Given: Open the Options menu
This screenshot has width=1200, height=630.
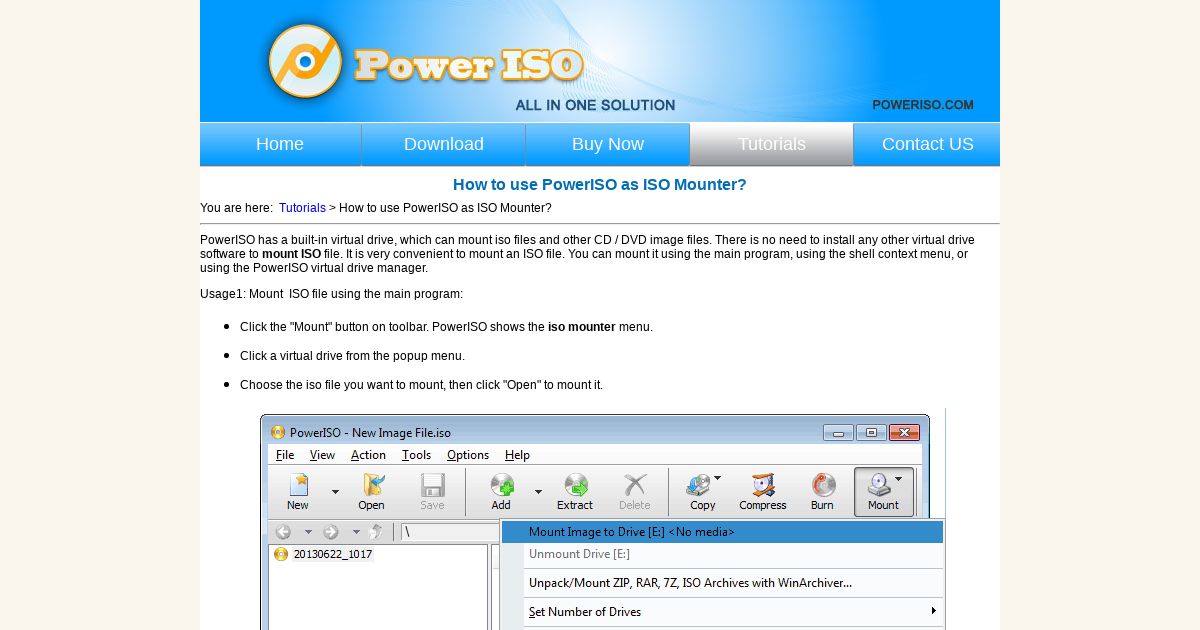Looking at the screenshot, I should 468,455.
